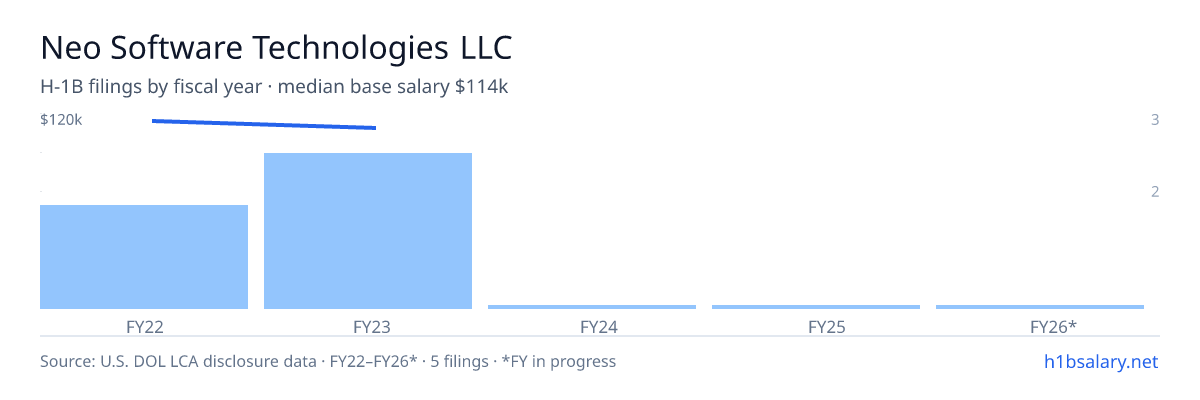Select the thin FY24 bar

click(592, 307)
